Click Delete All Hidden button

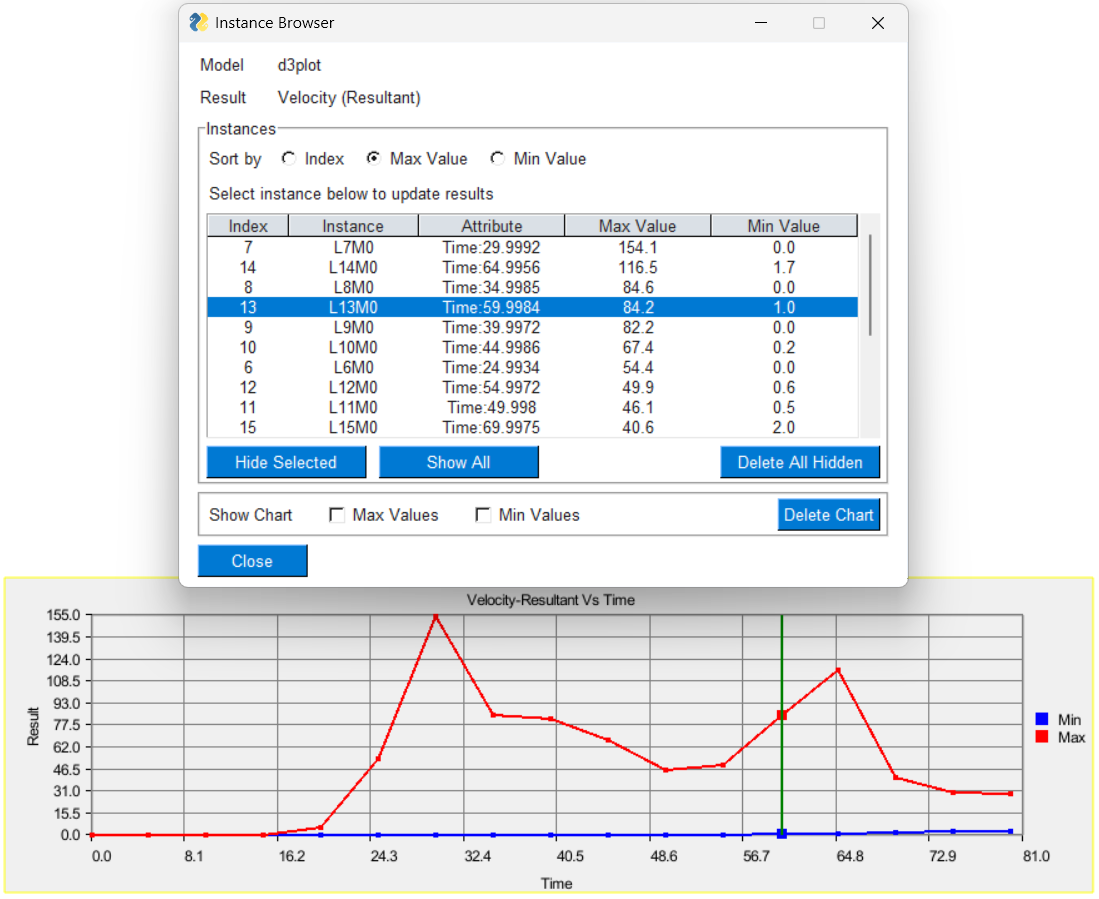pyautogui.click(x=799, y=462)
